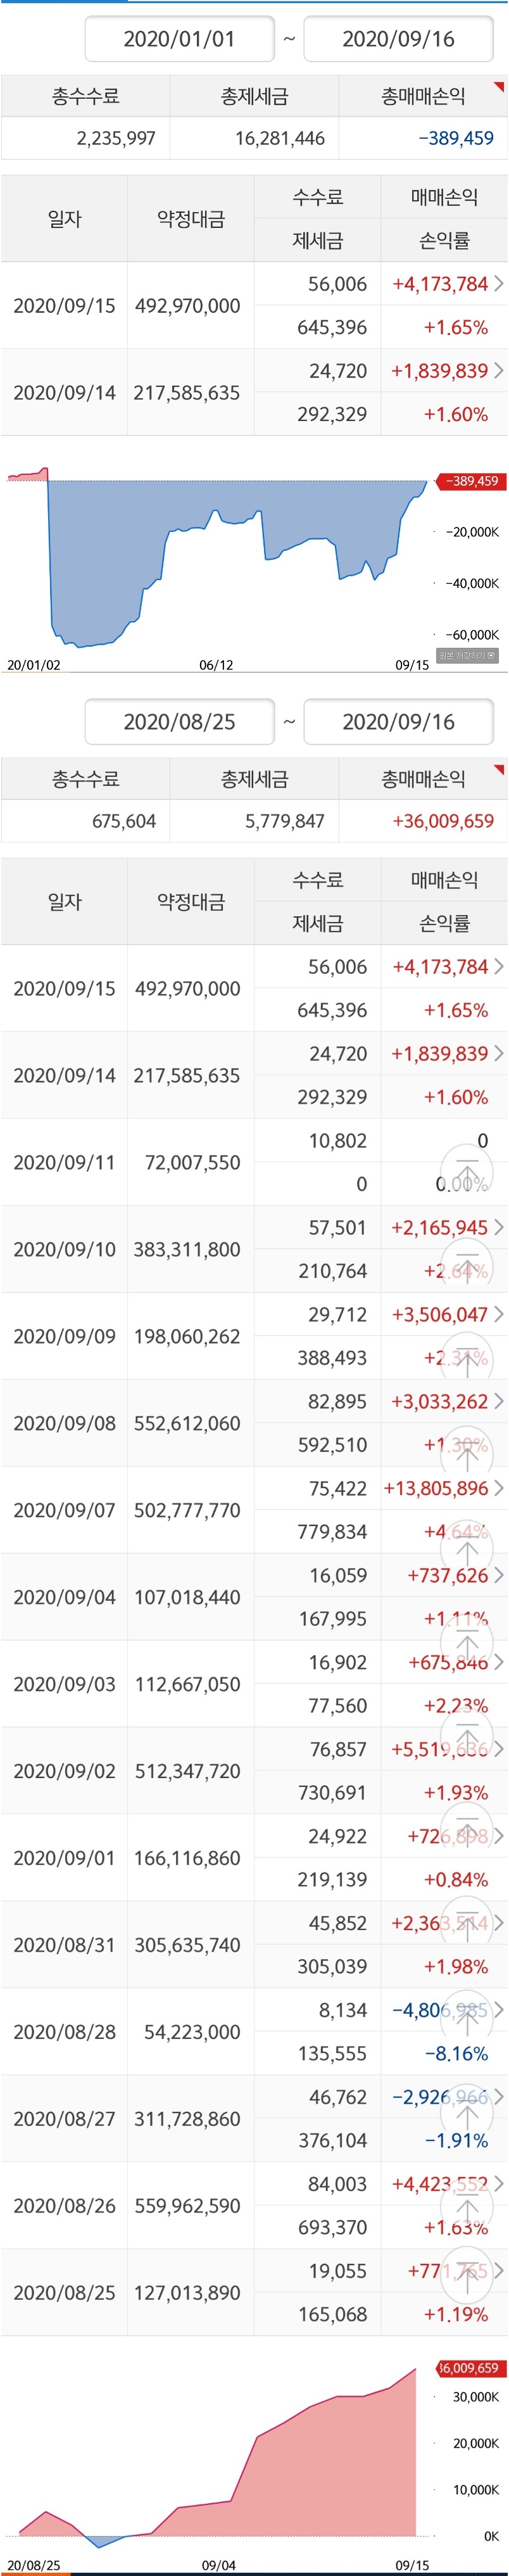
Task: Click the 36,009,659 red value tag on bottom chart
Action: [470, 2367]
